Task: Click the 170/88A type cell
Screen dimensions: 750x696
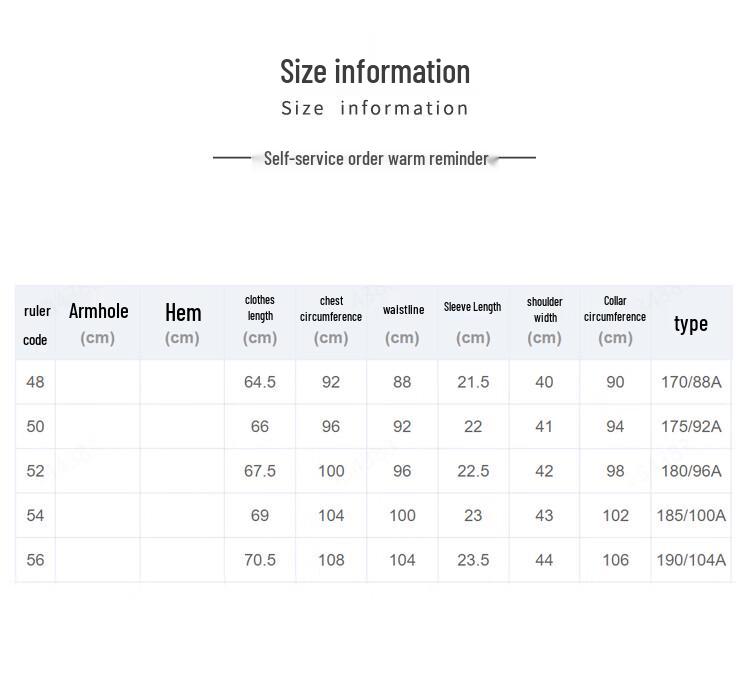Action: (x=691, y=382)
